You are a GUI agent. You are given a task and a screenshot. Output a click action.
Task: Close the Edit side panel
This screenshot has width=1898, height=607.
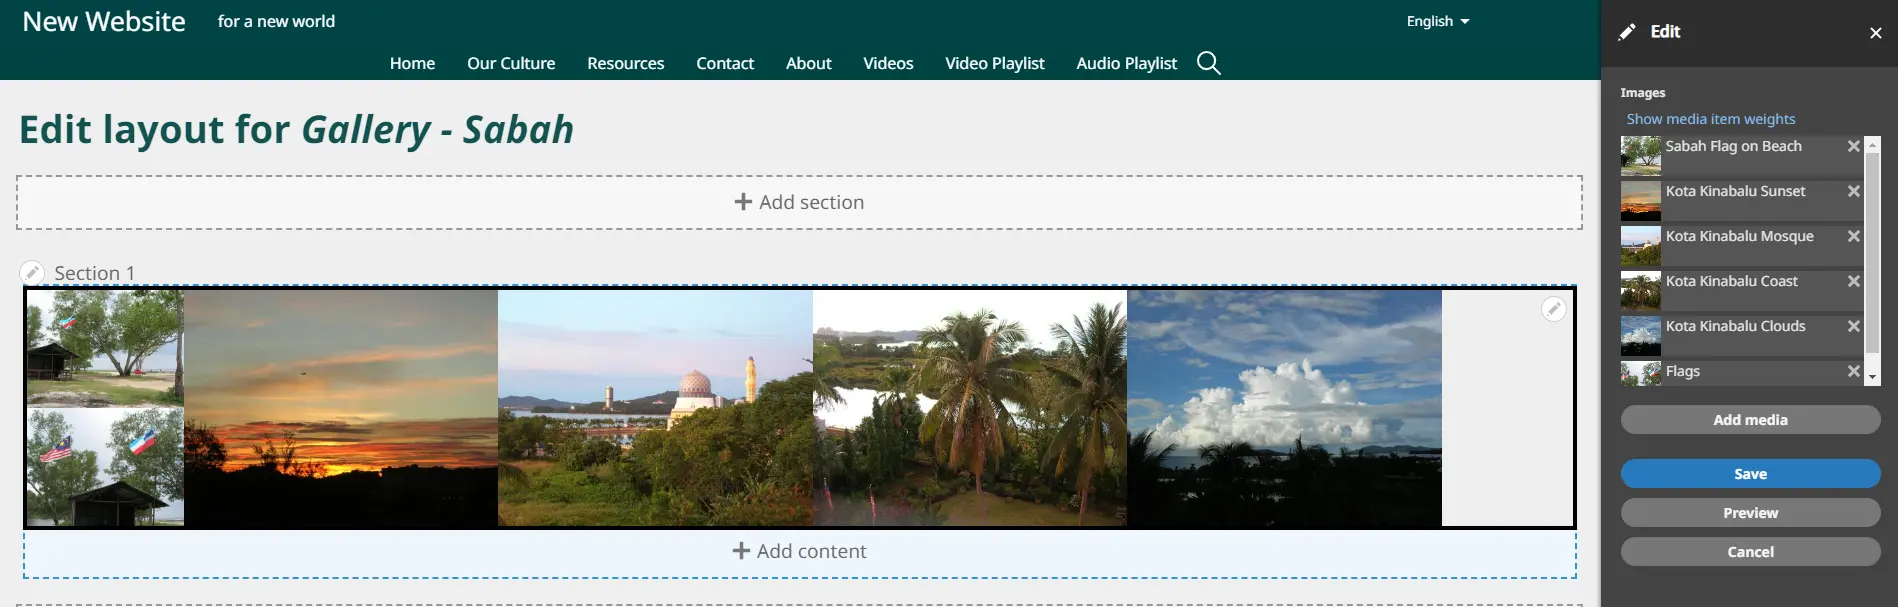coord(1875,33)
